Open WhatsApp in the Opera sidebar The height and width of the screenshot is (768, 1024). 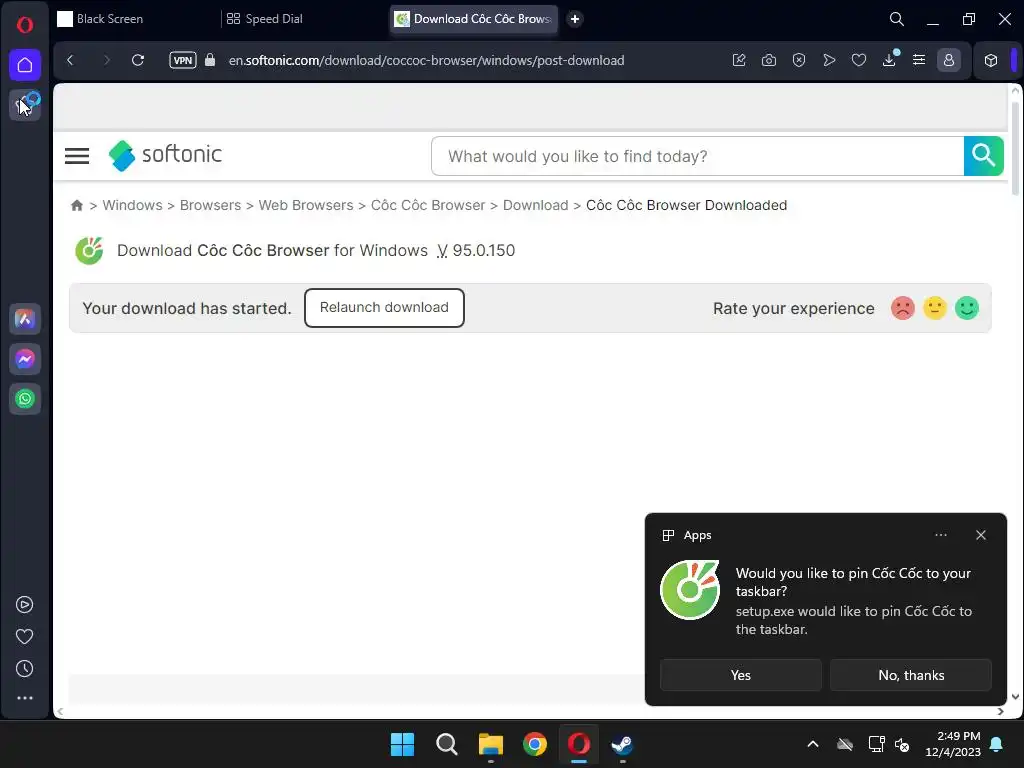pyautogui.click(x=25, y=399)
